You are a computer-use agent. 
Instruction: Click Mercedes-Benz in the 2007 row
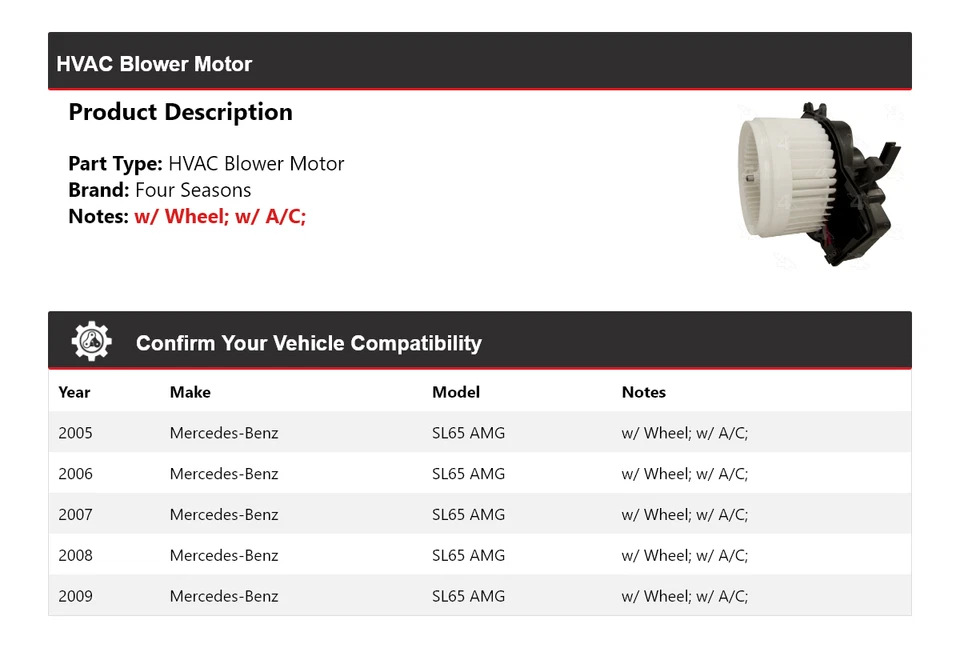point(224,515)
